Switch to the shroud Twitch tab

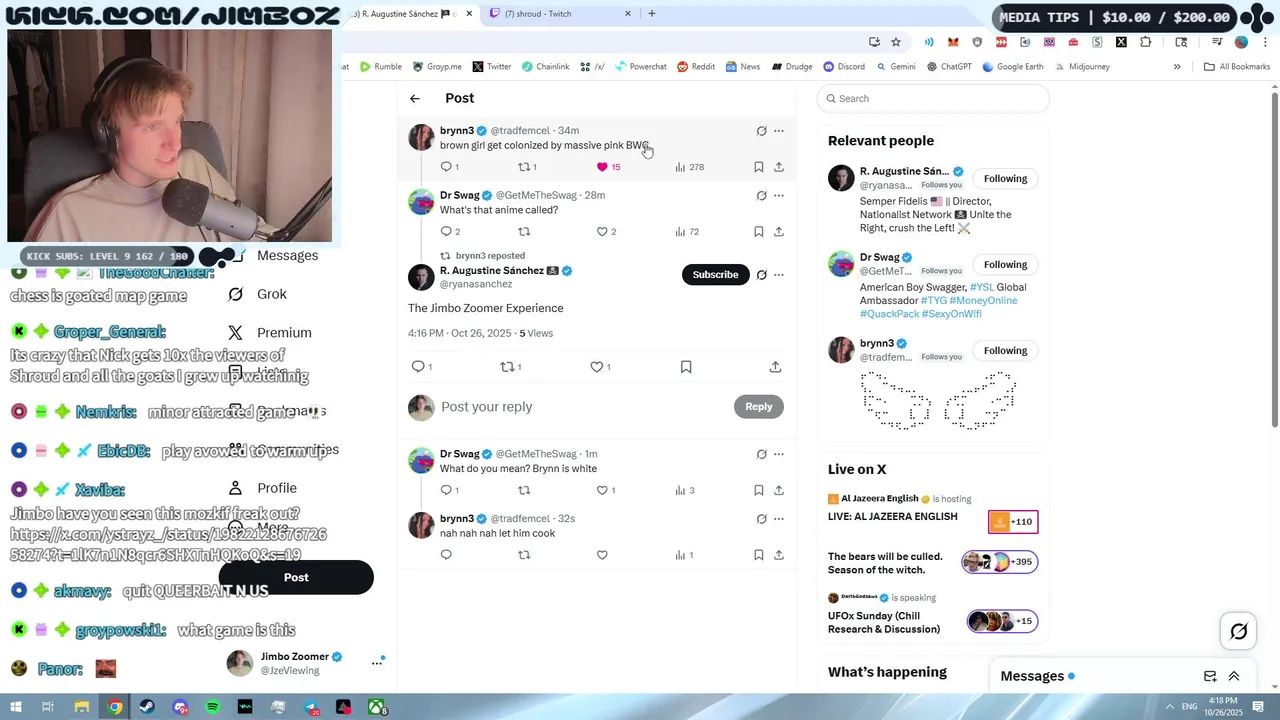tap(538, 14)
